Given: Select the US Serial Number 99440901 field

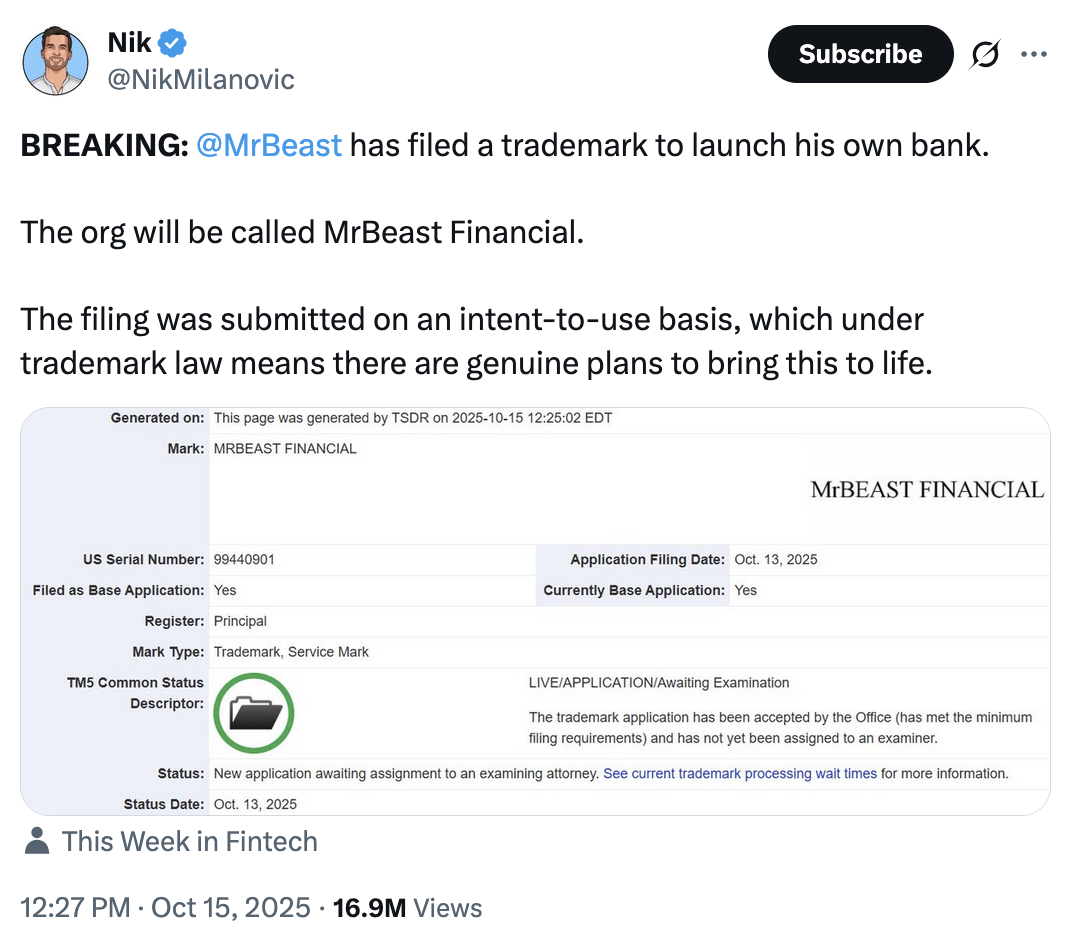Looking at the screenshot, I should [247, 559].
